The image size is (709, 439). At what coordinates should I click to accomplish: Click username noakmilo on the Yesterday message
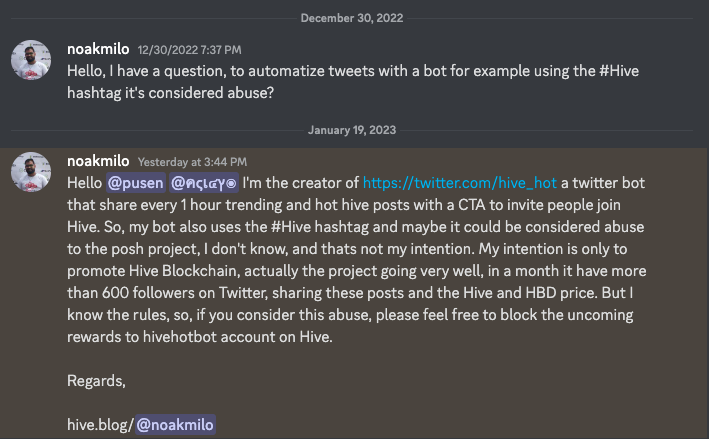[97, 160]
